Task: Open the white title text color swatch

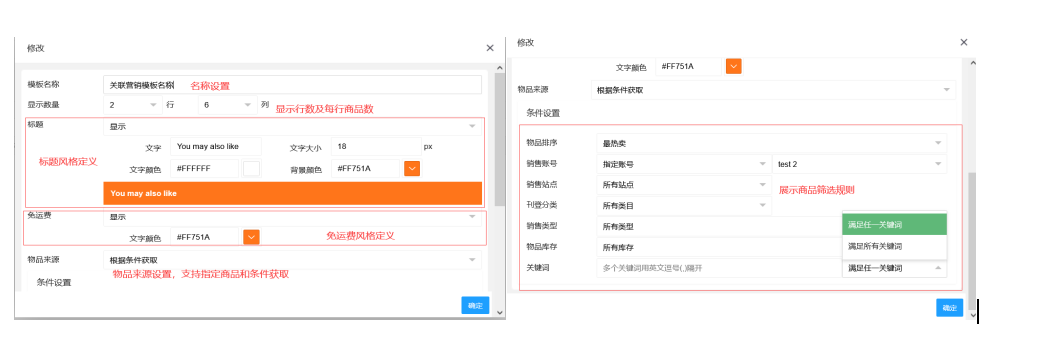Action: [x=251, y=169]
